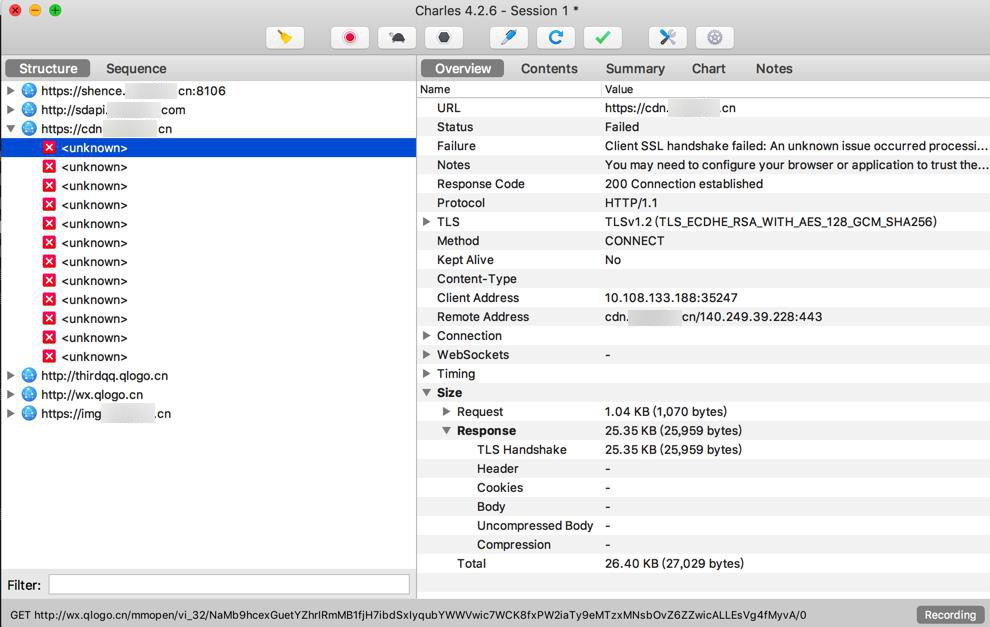Validate the selected request with the green checkmark
Screen dimensions: 990x627
603,37
